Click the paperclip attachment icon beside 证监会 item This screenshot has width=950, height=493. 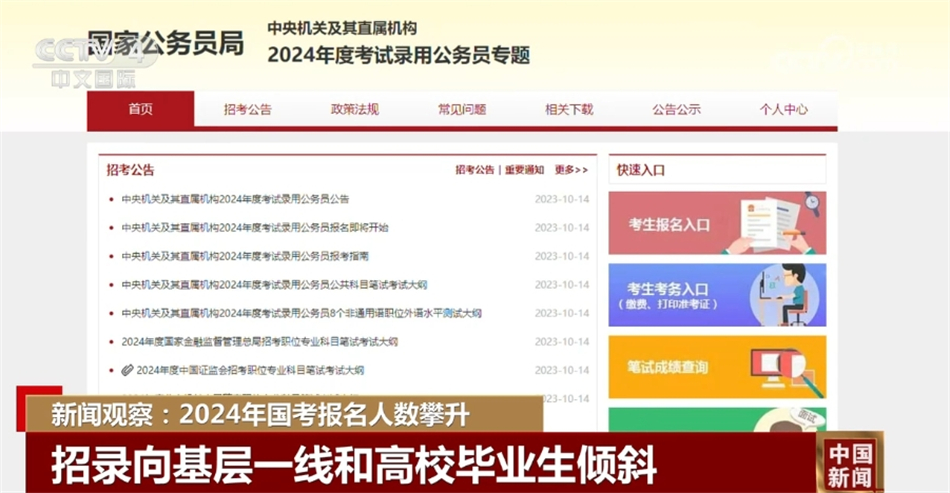[127, 370]
